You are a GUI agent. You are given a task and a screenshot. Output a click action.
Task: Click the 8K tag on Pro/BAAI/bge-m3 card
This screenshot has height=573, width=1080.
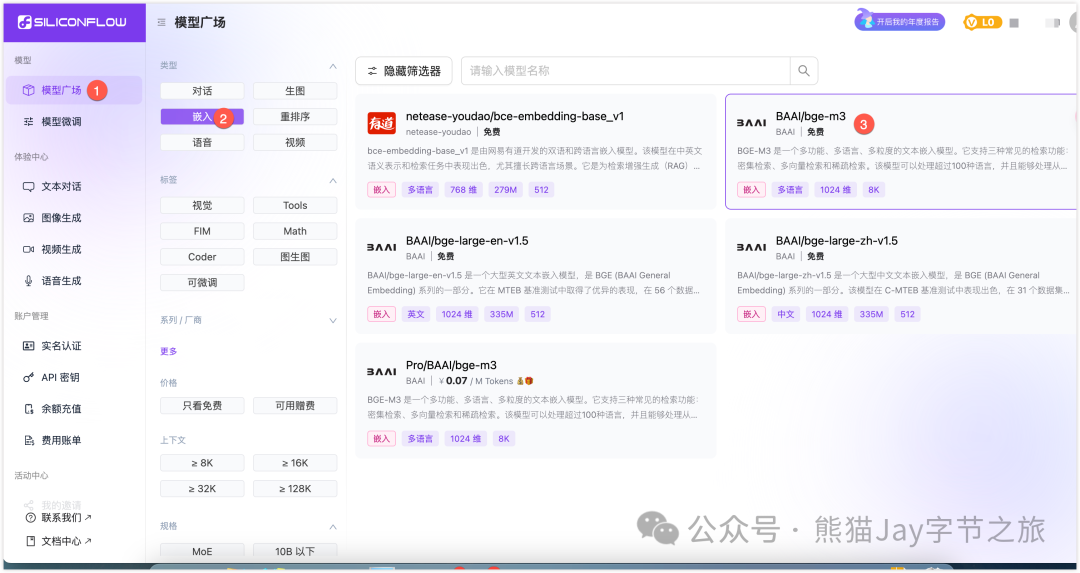click(504, 439)
